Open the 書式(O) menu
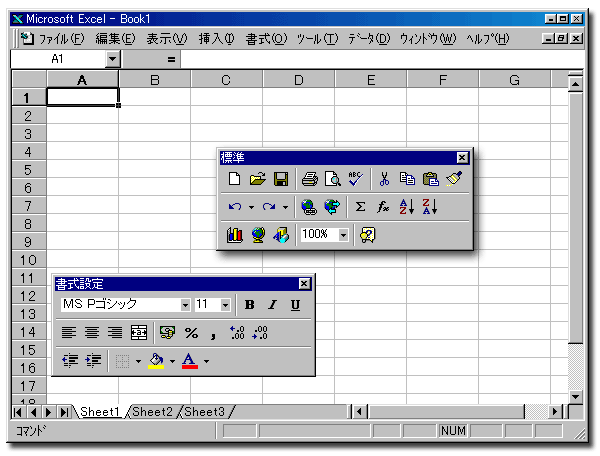Screen dimensions: 600x456 point(266,39)
